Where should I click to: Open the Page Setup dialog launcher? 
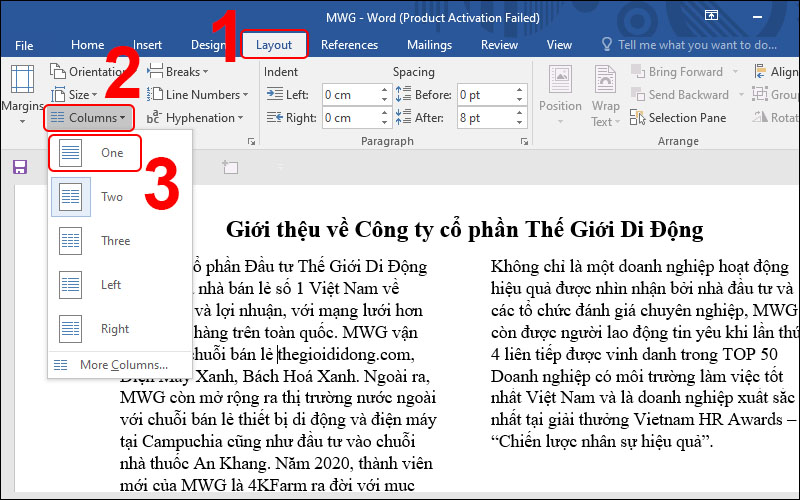[251, 142]
